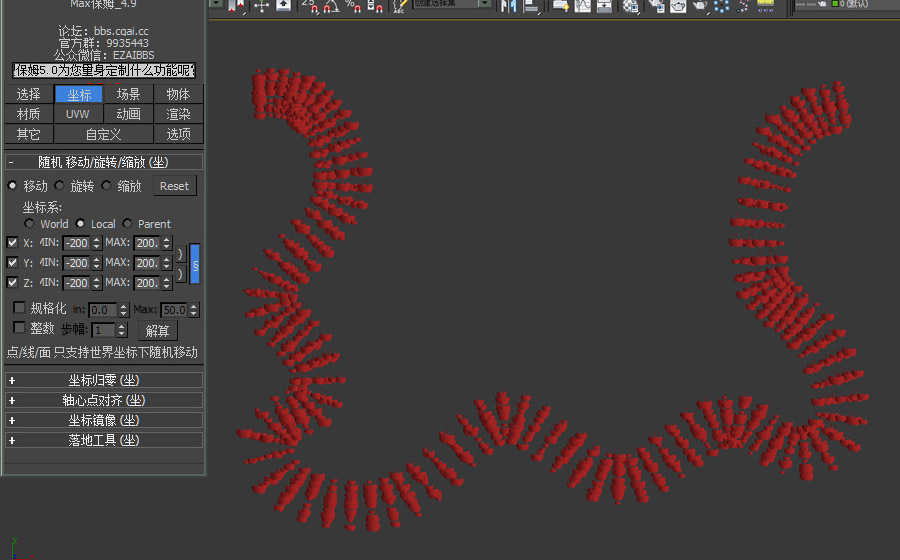Screen dimensions: 900x560
Task: Open the named selection set dropdown
Action: click(485, 4)
